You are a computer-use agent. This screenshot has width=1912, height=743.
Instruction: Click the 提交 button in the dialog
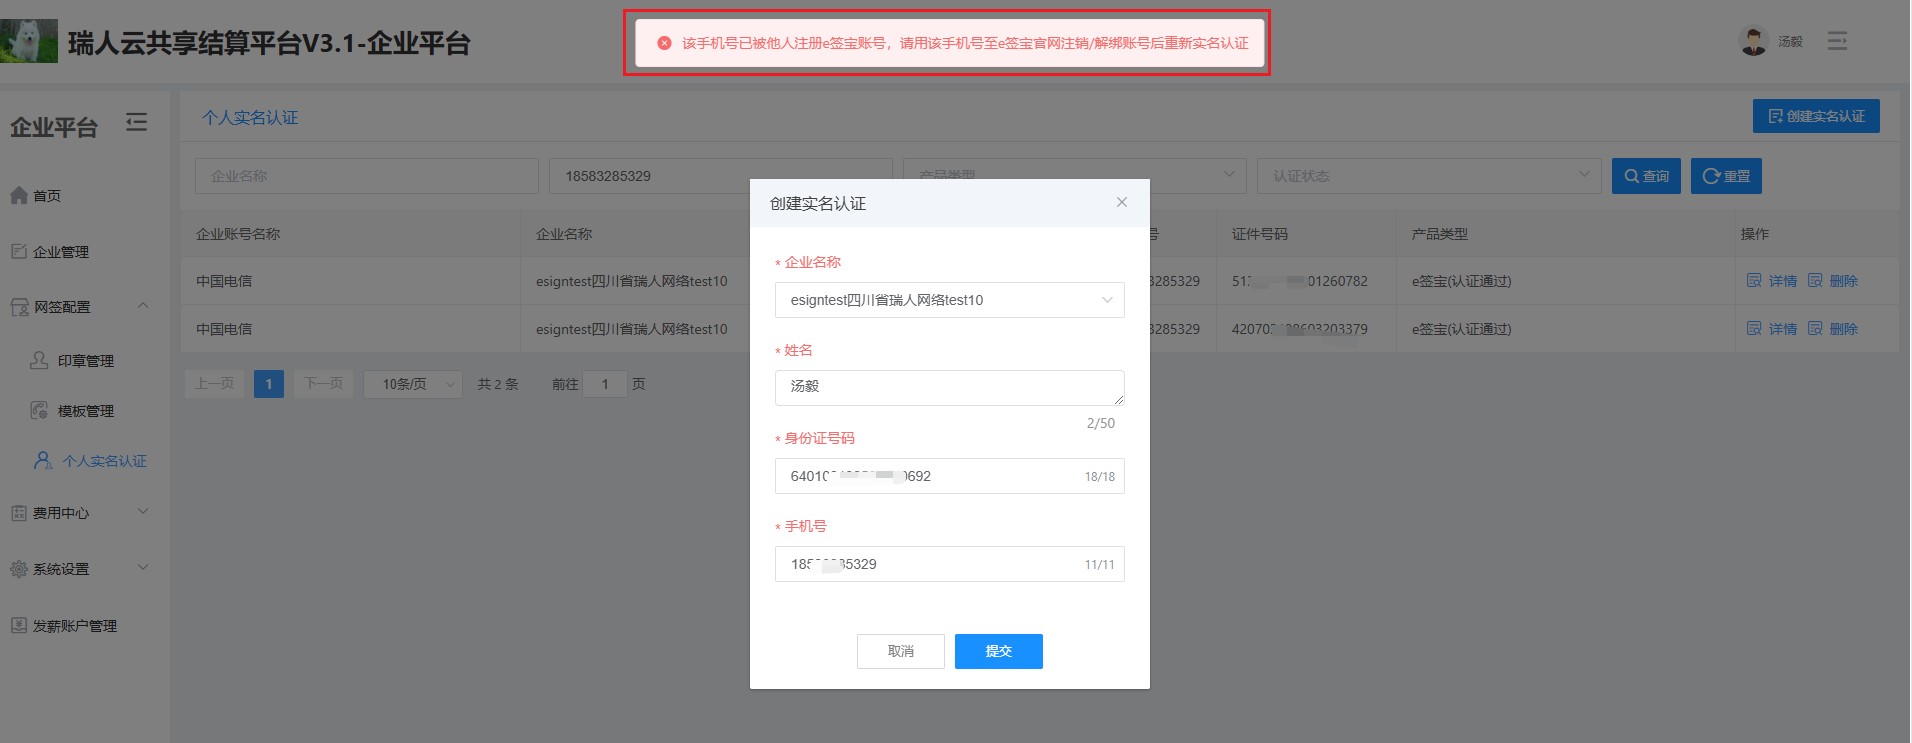point(998,651)
